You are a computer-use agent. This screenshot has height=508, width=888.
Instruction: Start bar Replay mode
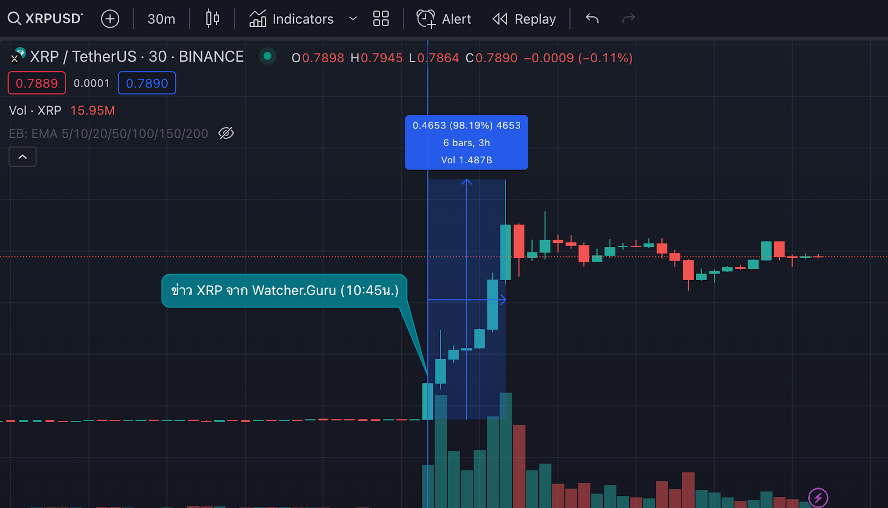(x=524, y=19)
